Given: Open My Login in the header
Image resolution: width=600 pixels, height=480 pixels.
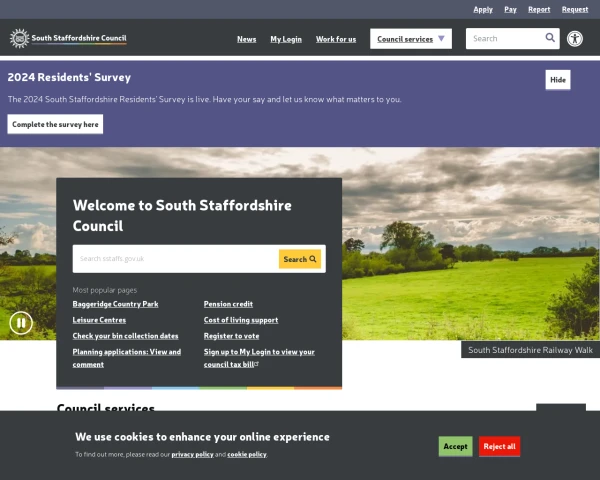Looking at the screenshot, I should 286,39.
